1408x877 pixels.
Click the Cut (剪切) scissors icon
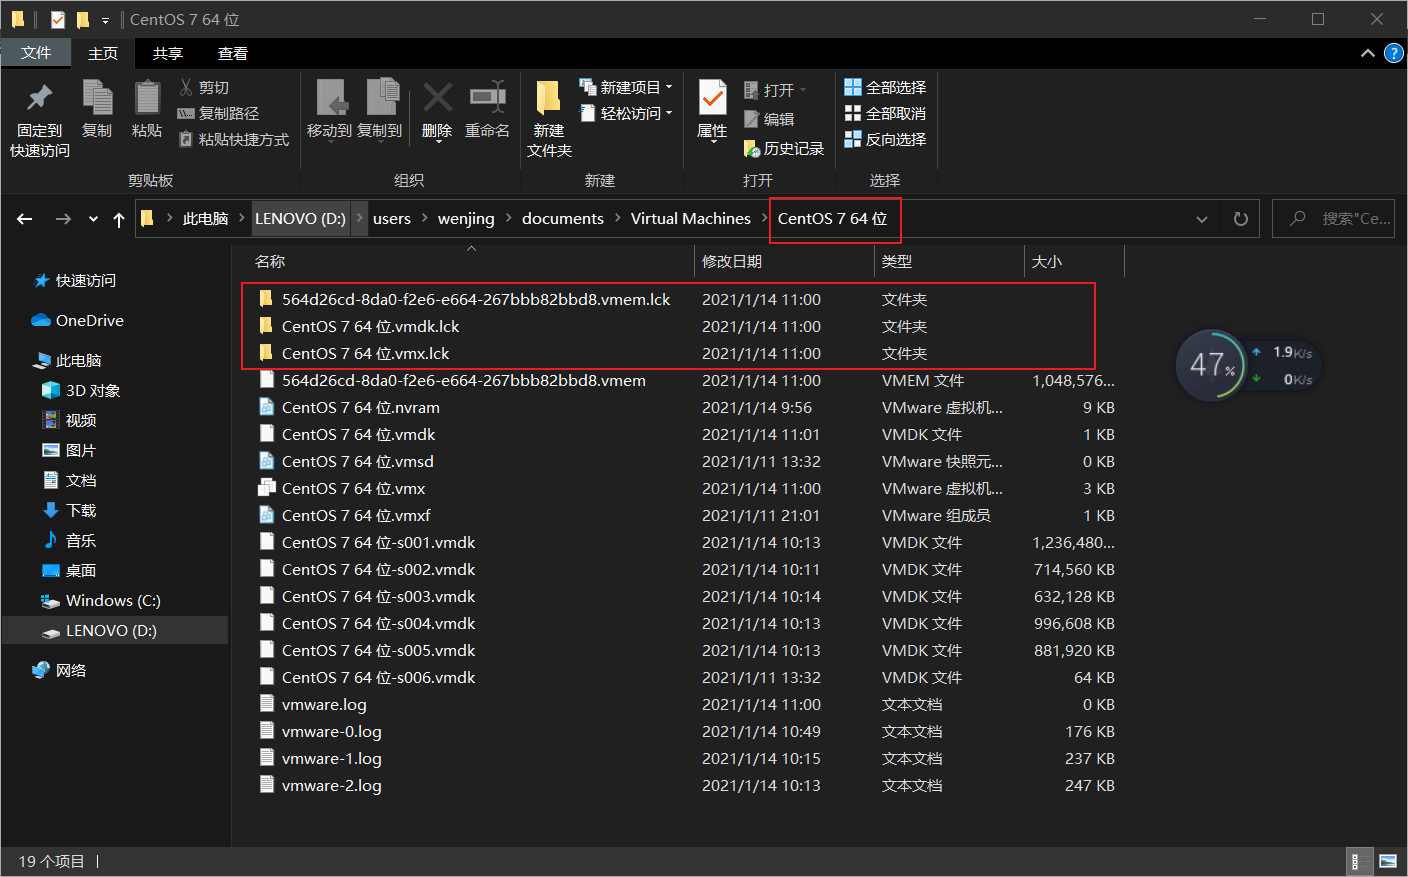(186, 87)
